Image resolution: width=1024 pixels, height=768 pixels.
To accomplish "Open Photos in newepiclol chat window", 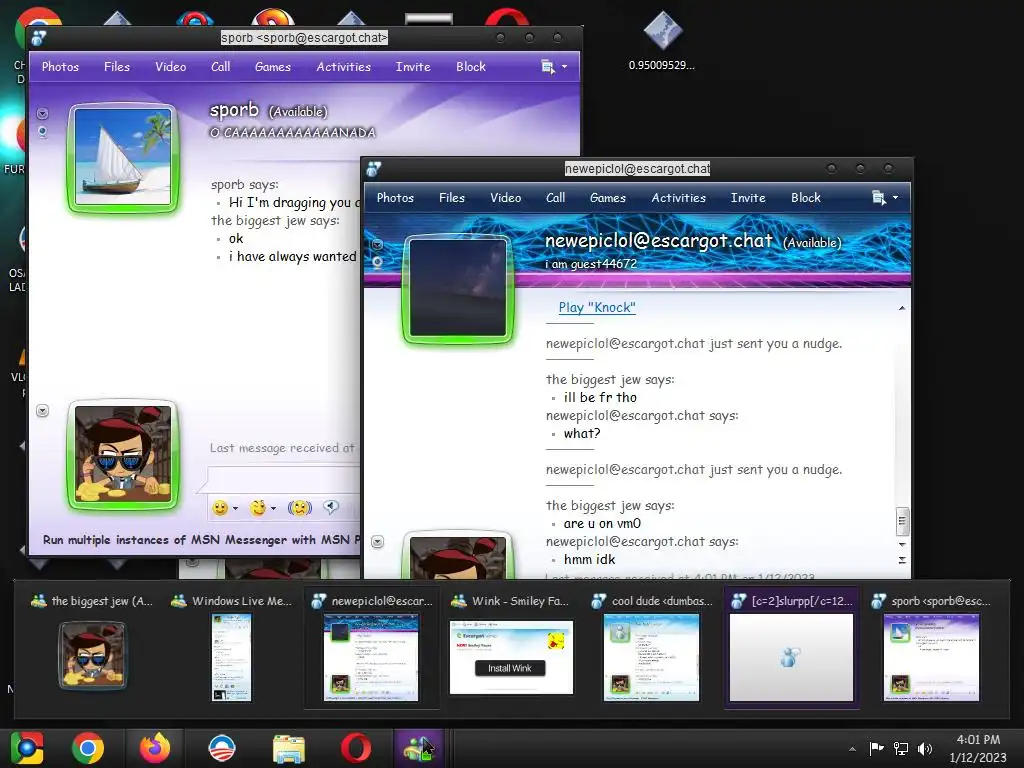I will coord(395,198).
